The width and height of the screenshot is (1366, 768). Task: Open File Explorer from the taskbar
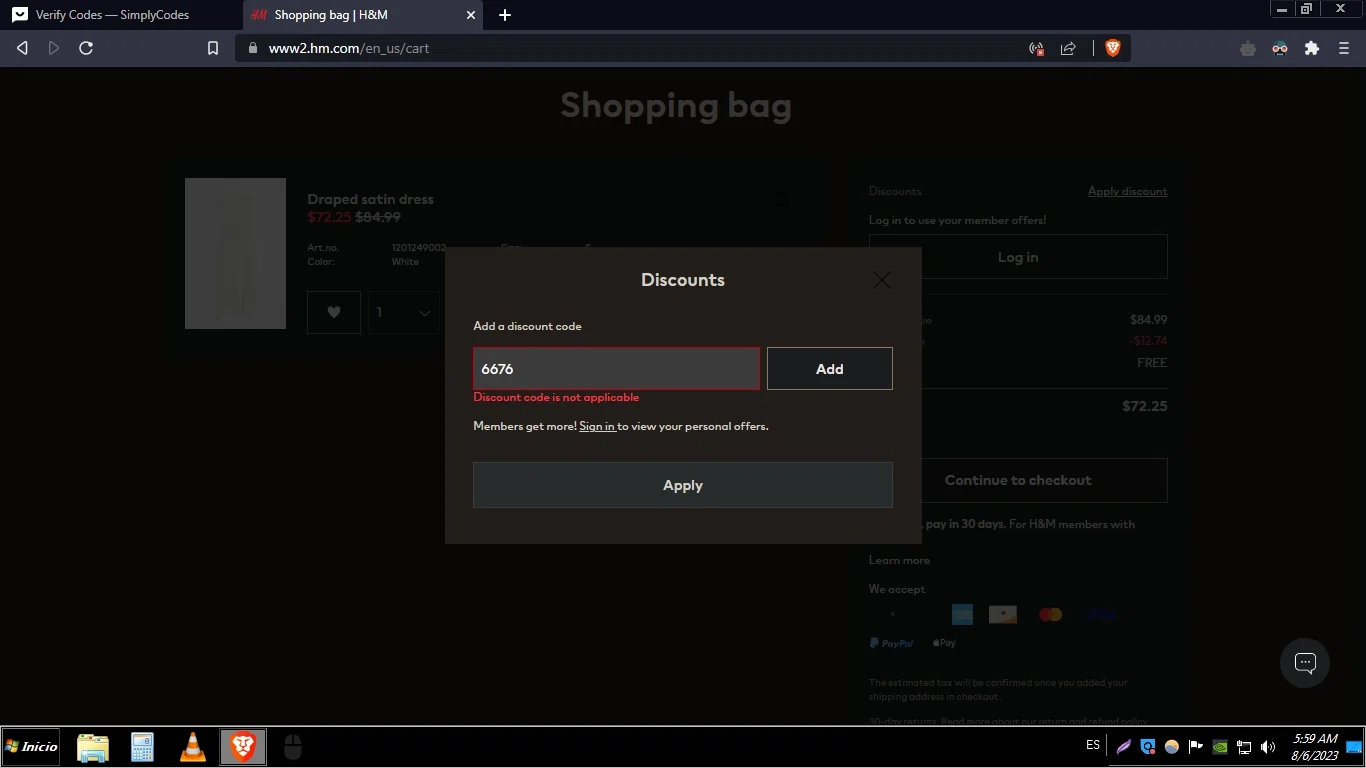93,747
